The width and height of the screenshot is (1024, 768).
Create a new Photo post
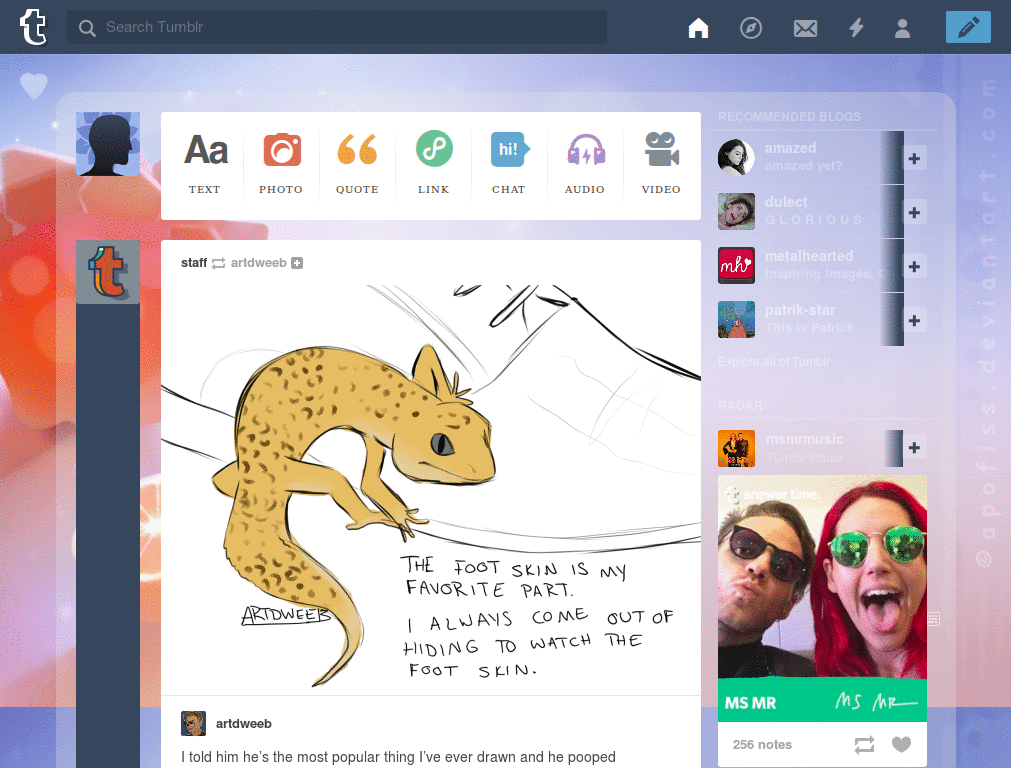[281, 163]
